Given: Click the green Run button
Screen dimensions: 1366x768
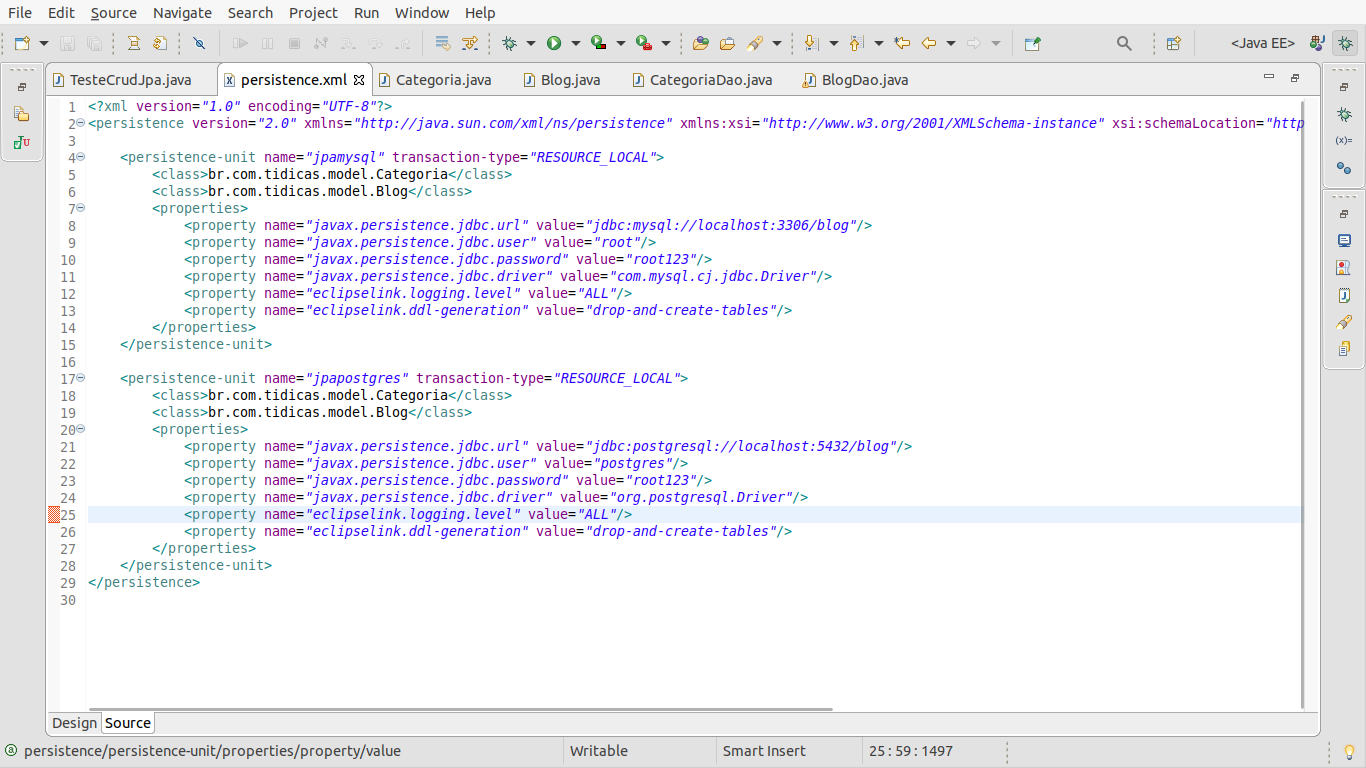Looking at the screenshot, I should pyautogui.click(x=553, y=43).
